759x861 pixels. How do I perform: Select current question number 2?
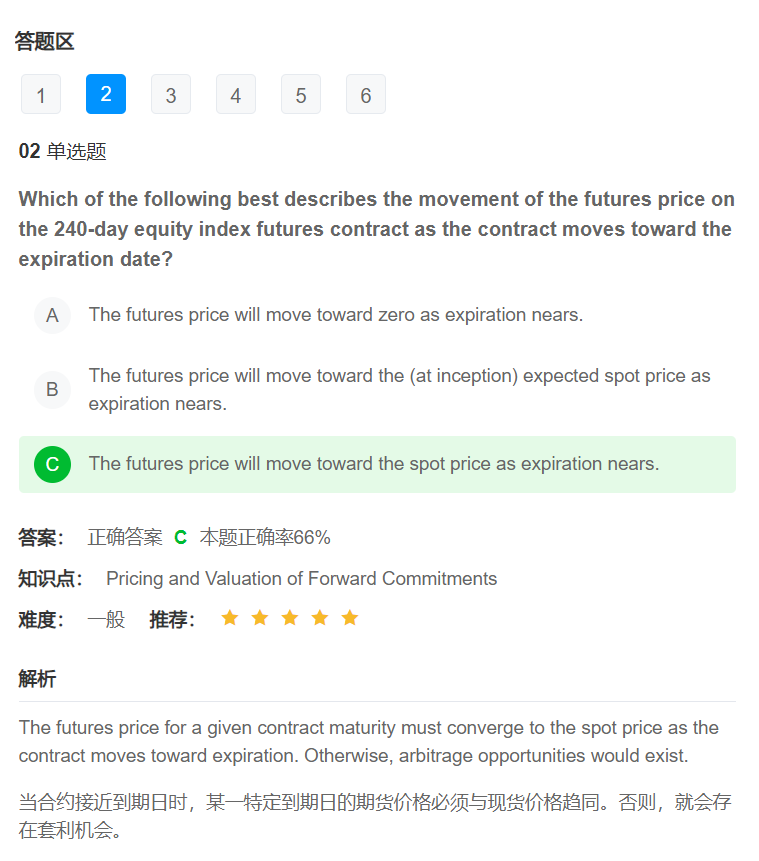(x=106, y=94)
